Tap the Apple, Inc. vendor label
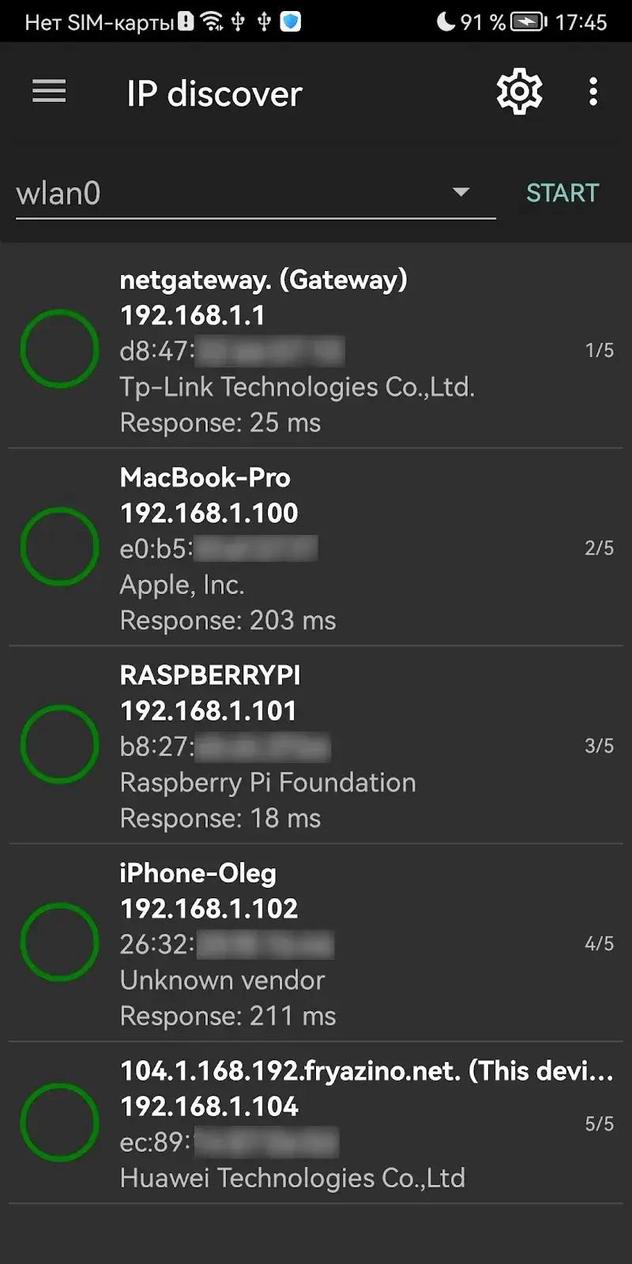632x1264 pixels. 182,584
